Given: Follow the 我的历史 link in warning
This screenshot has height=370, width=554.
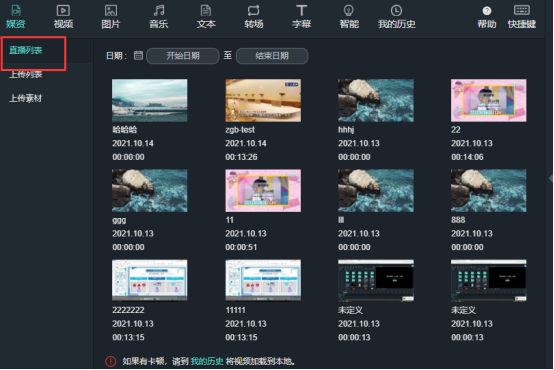Looking at the screenshot, I should [x=207, y=361].
